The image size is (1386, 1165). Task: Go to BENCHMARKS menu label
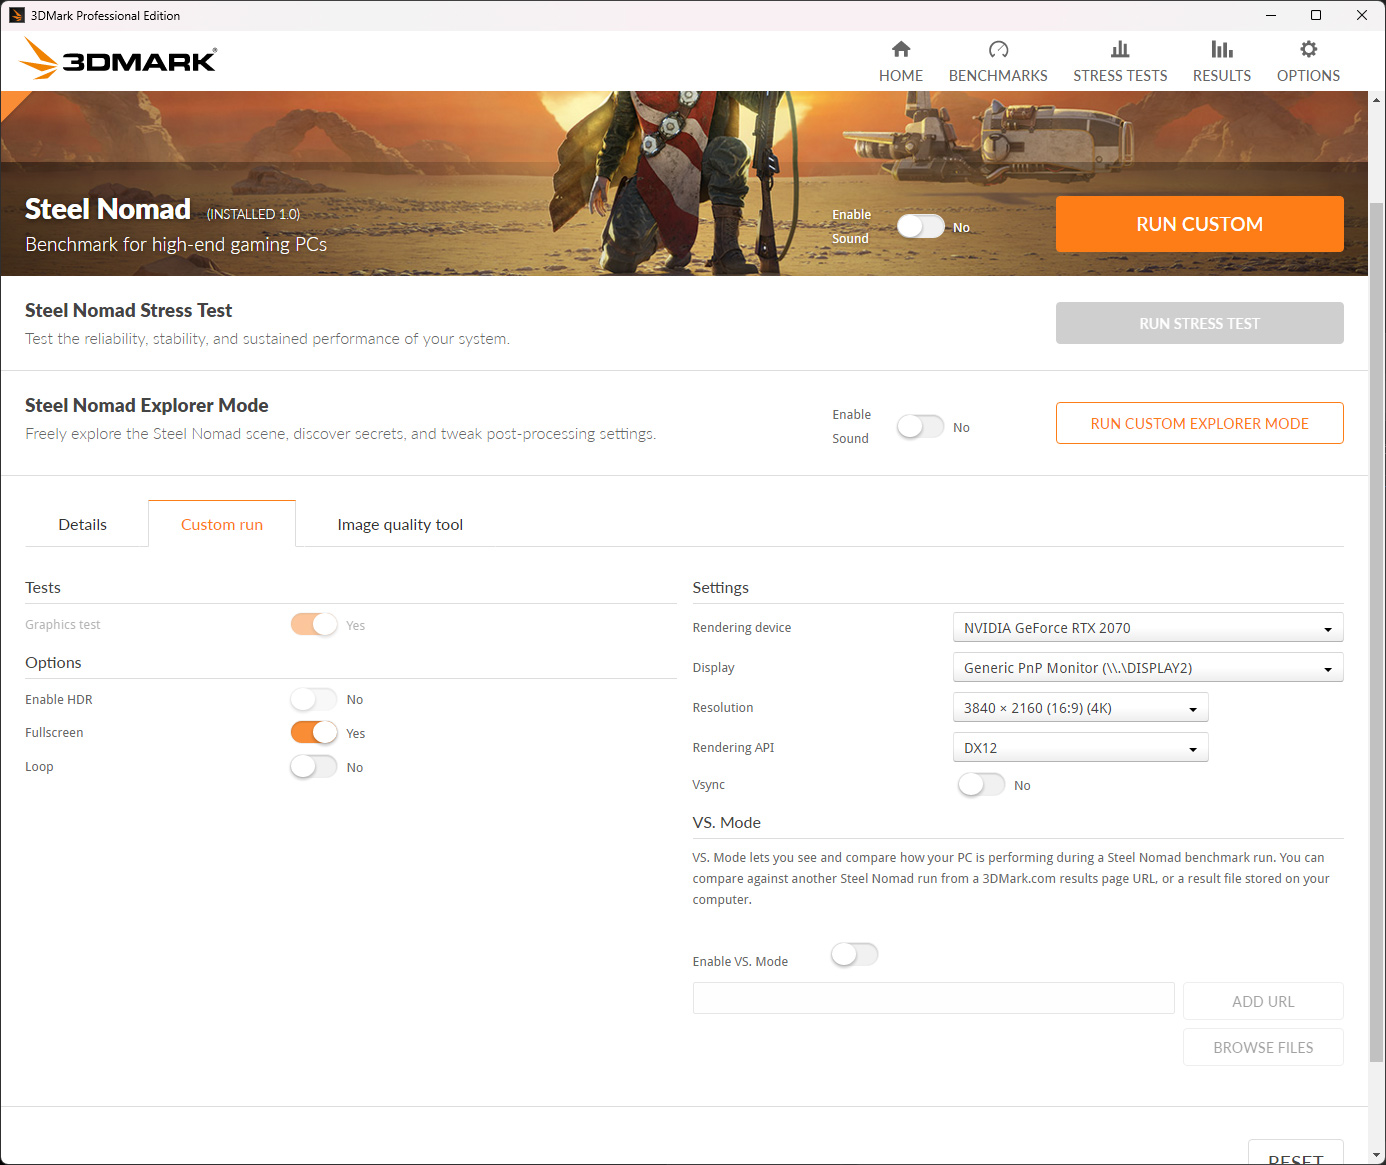(x=998, y=76)
